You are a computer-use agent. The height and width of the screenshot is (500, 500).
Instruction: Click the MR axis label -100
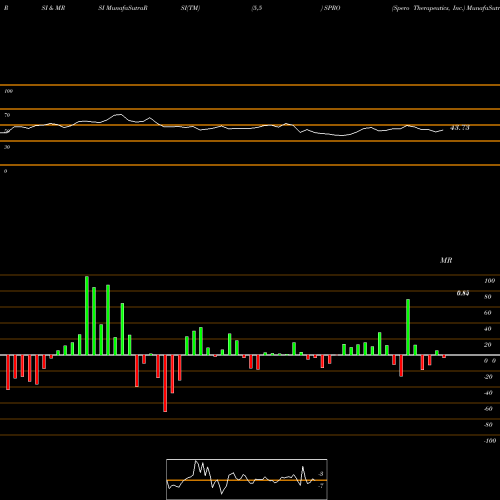[x=490, y=441]
